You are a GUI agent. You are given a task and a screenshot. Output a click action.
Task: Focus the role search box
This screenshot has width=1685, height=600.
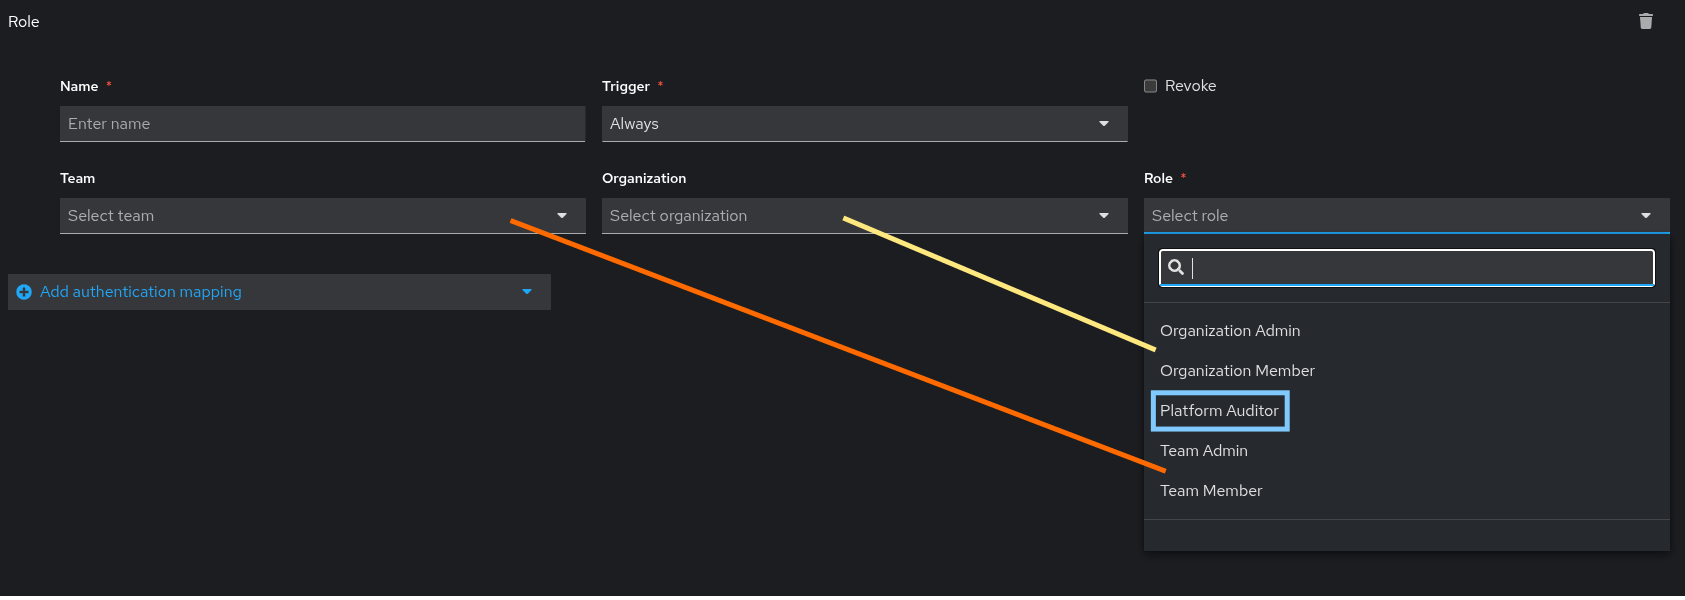point(1420,267)
